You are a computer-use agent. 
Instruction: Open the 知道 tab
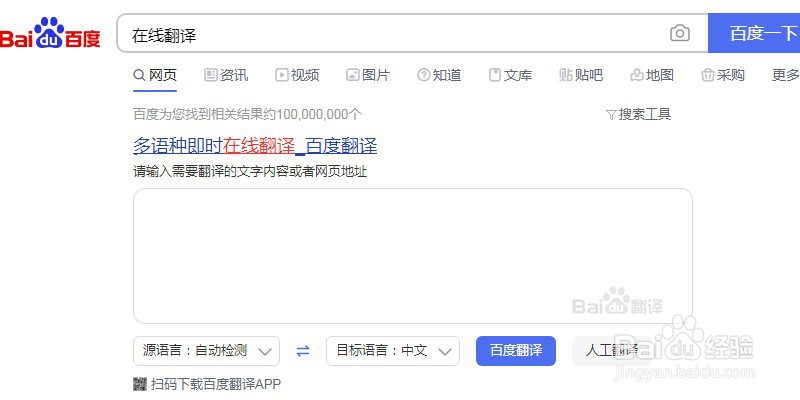pyautogui.click(x=439, y=76)
